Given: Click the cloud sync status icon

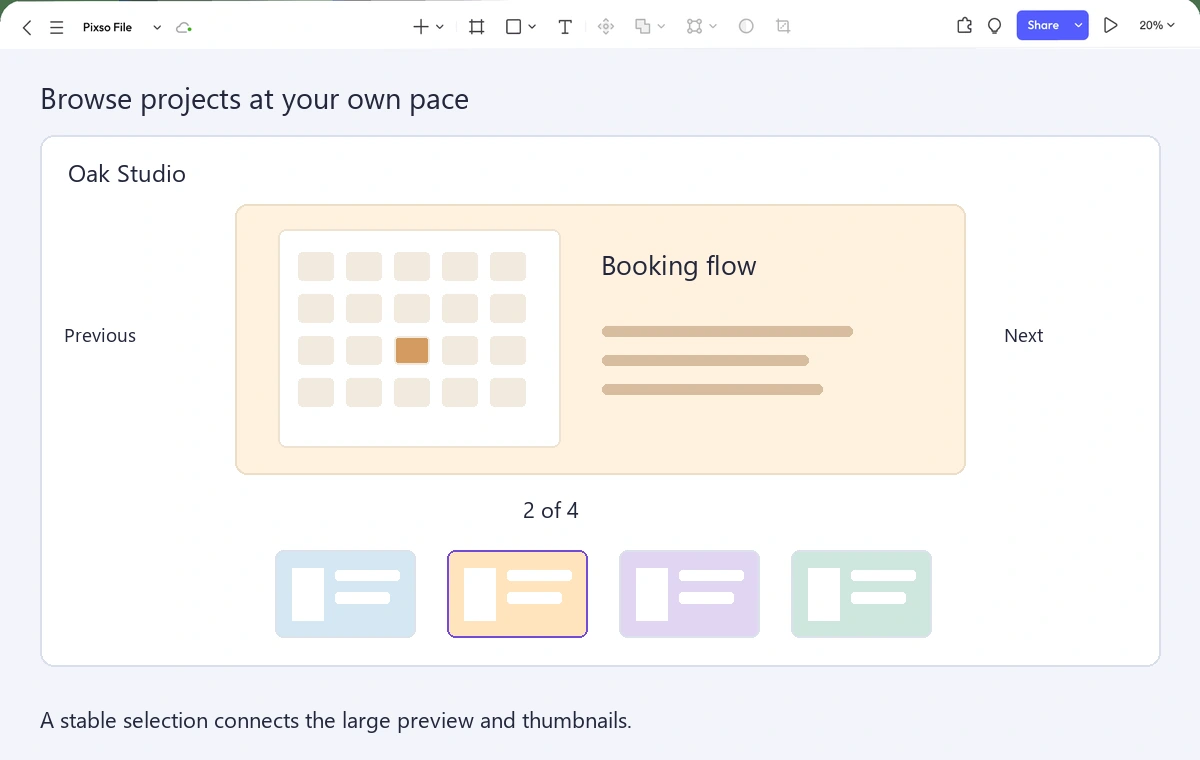Looking at the screenshot, I should [x=183, y=28].
